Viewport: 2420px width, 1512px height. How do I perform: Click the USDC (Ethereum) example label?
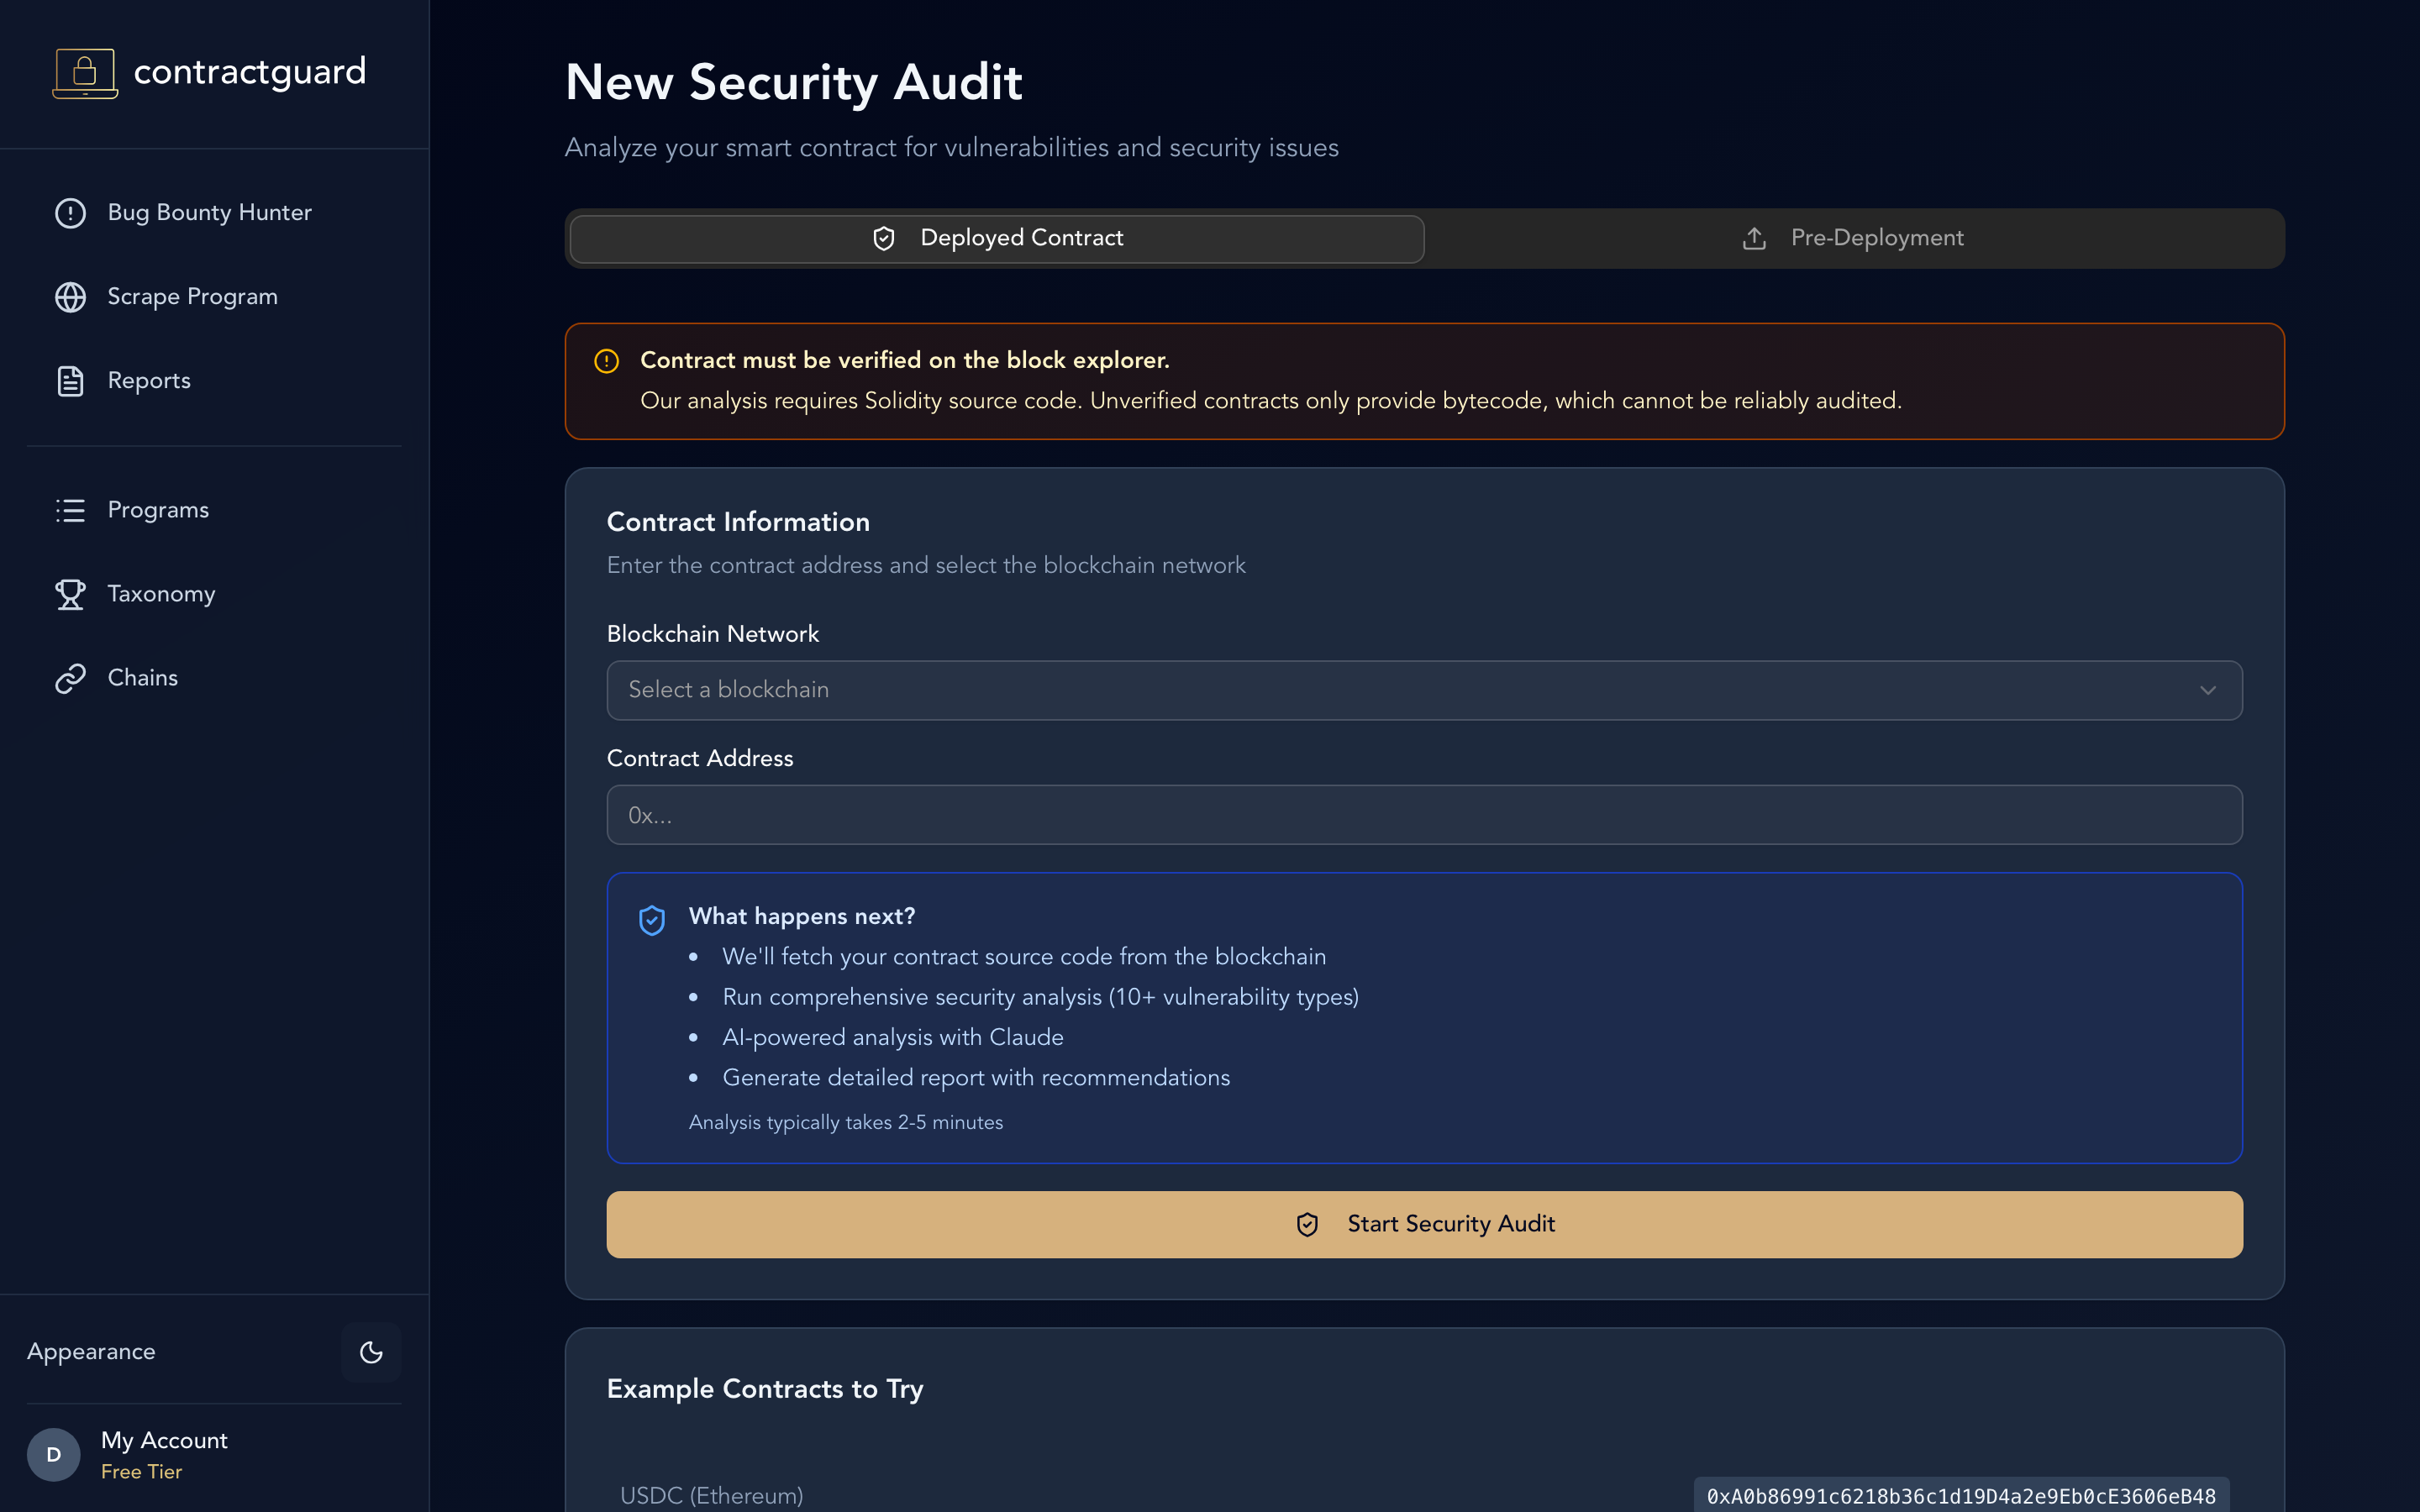pyautogui.click(x=712, y=1496)
